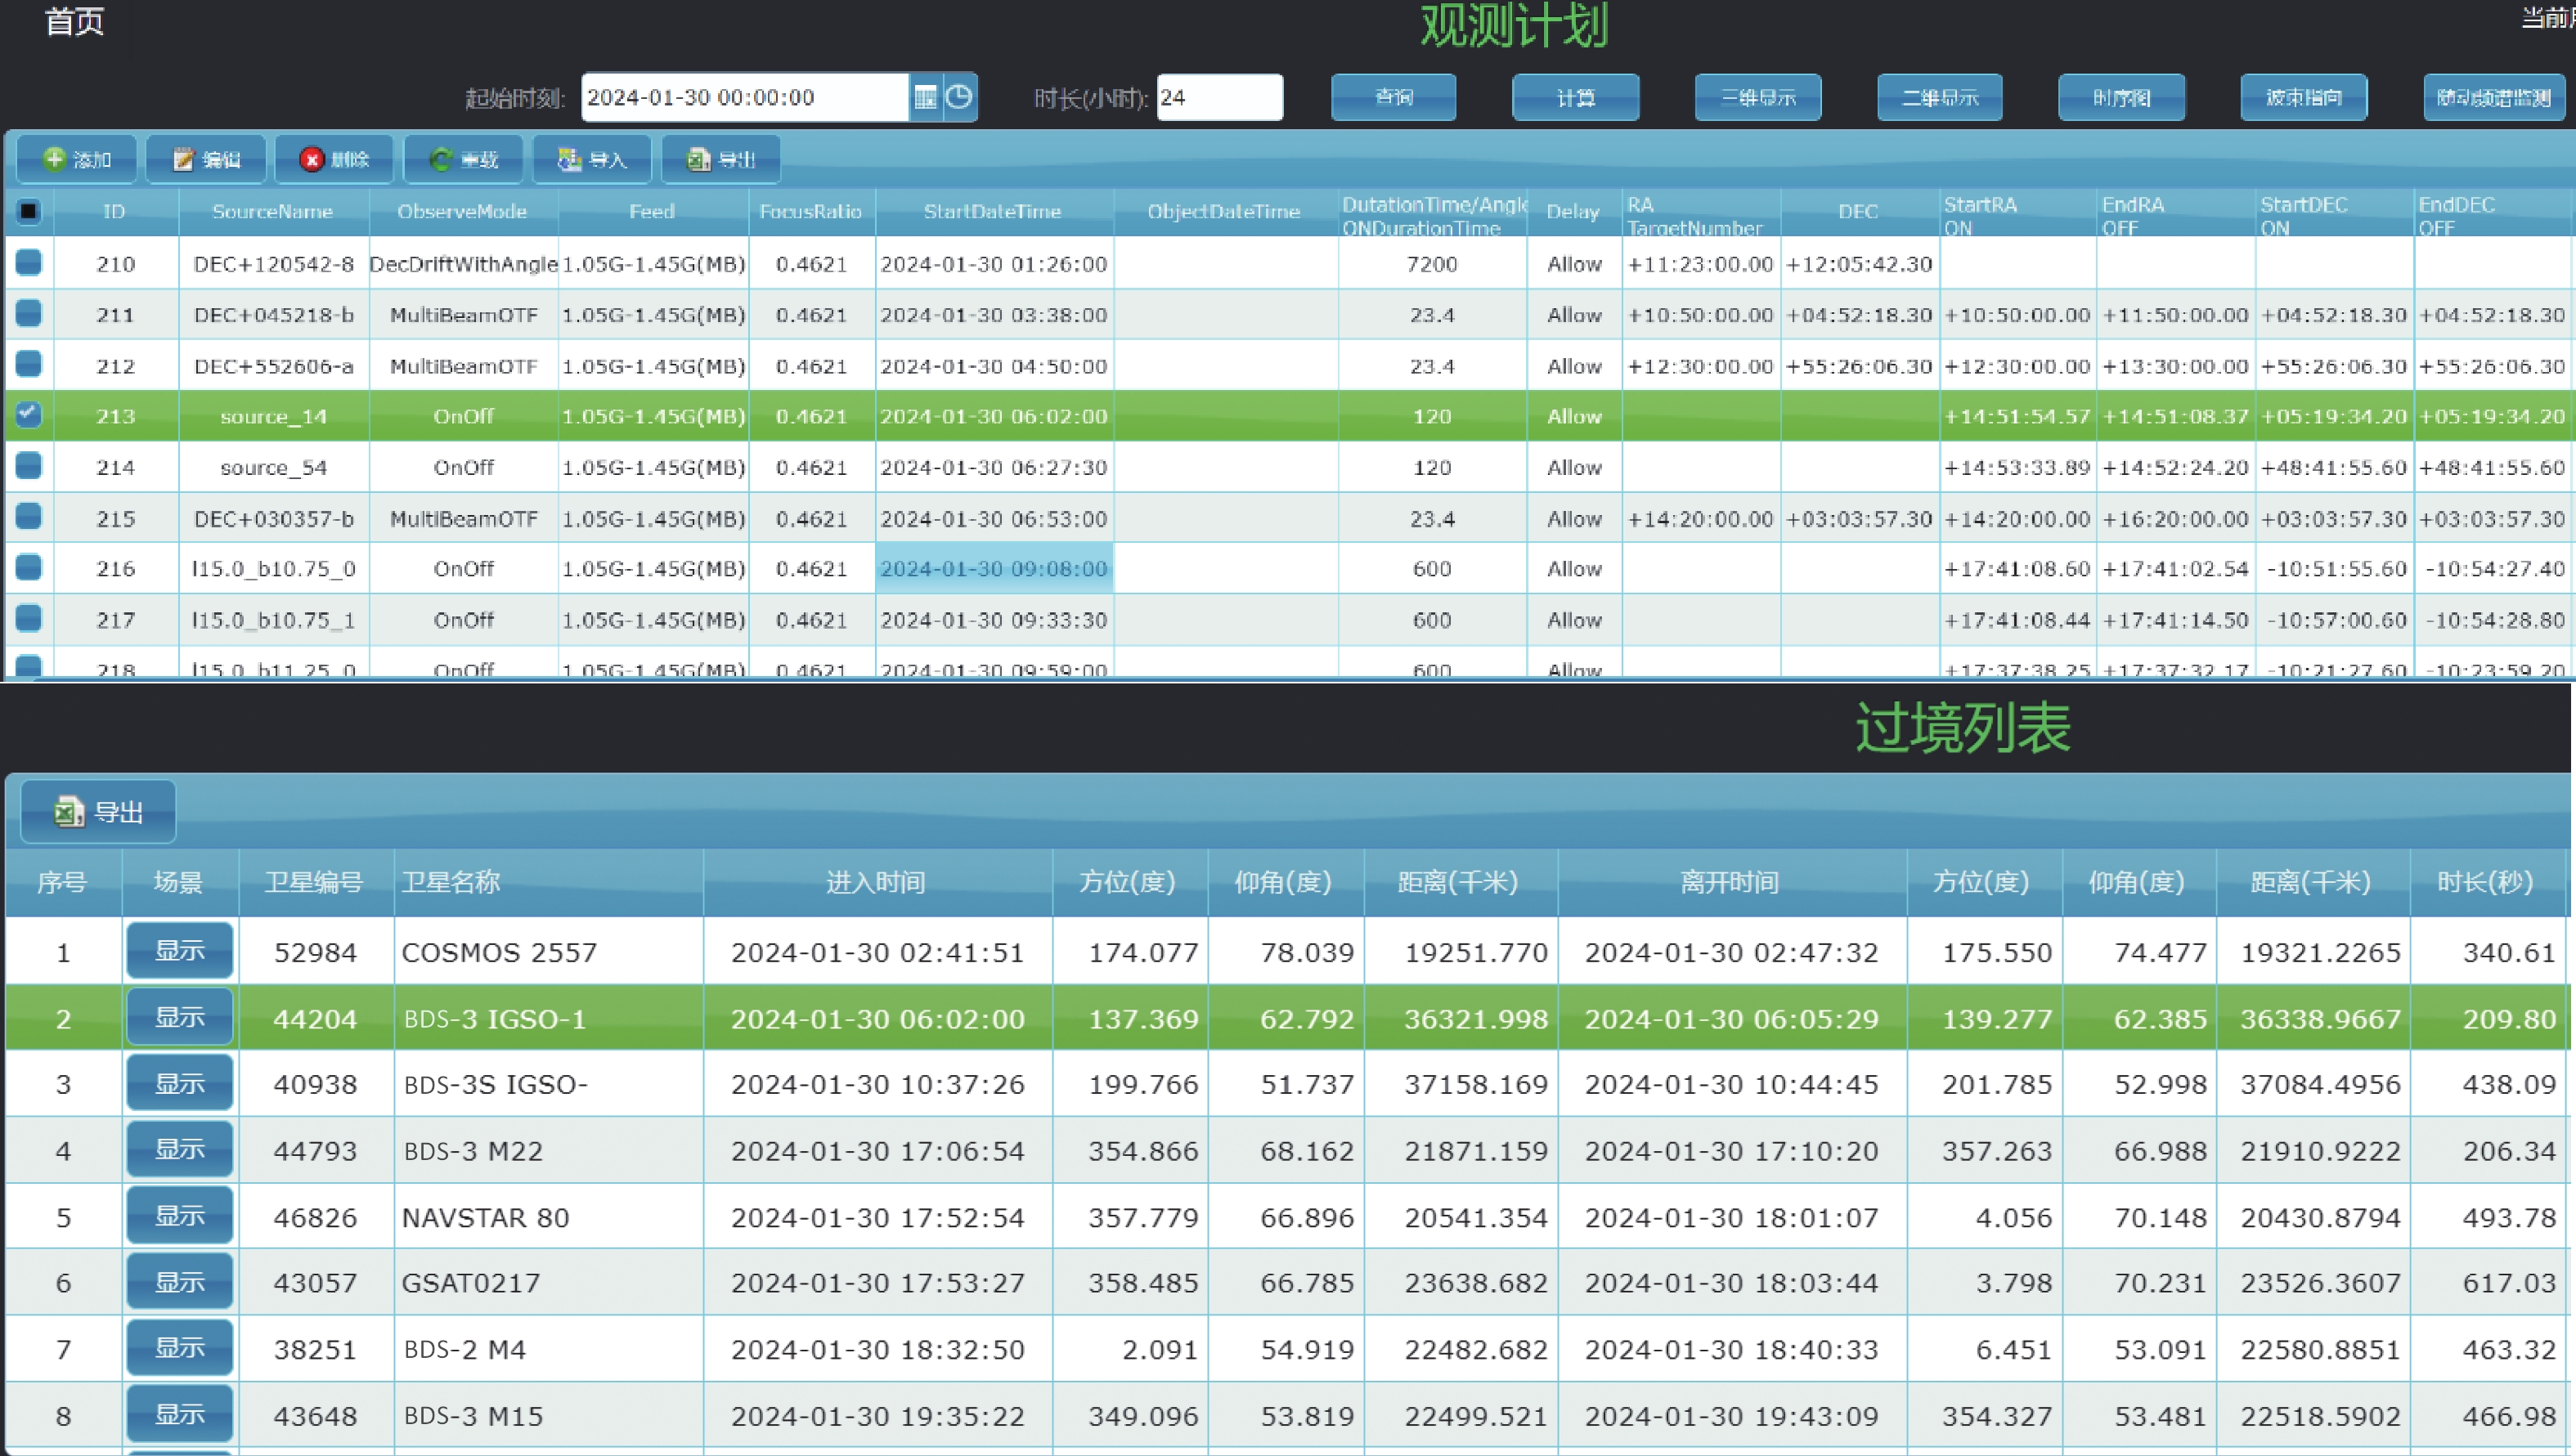Click 显示 for COSMOS 2557 row
The width and height of the screenshot is (2576, 1456).
pos(180,951)
